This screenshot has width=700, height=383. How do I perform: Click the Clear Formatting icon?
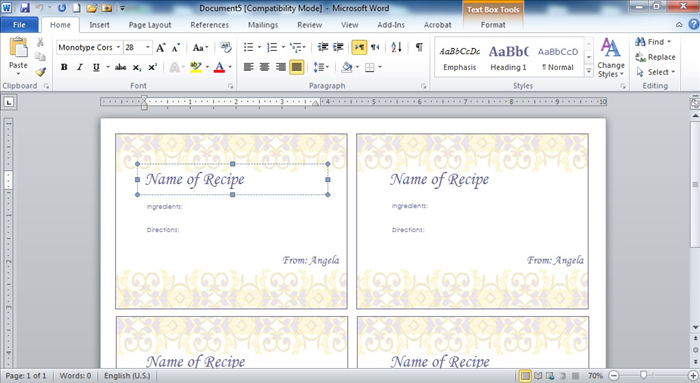click(226, 47)
